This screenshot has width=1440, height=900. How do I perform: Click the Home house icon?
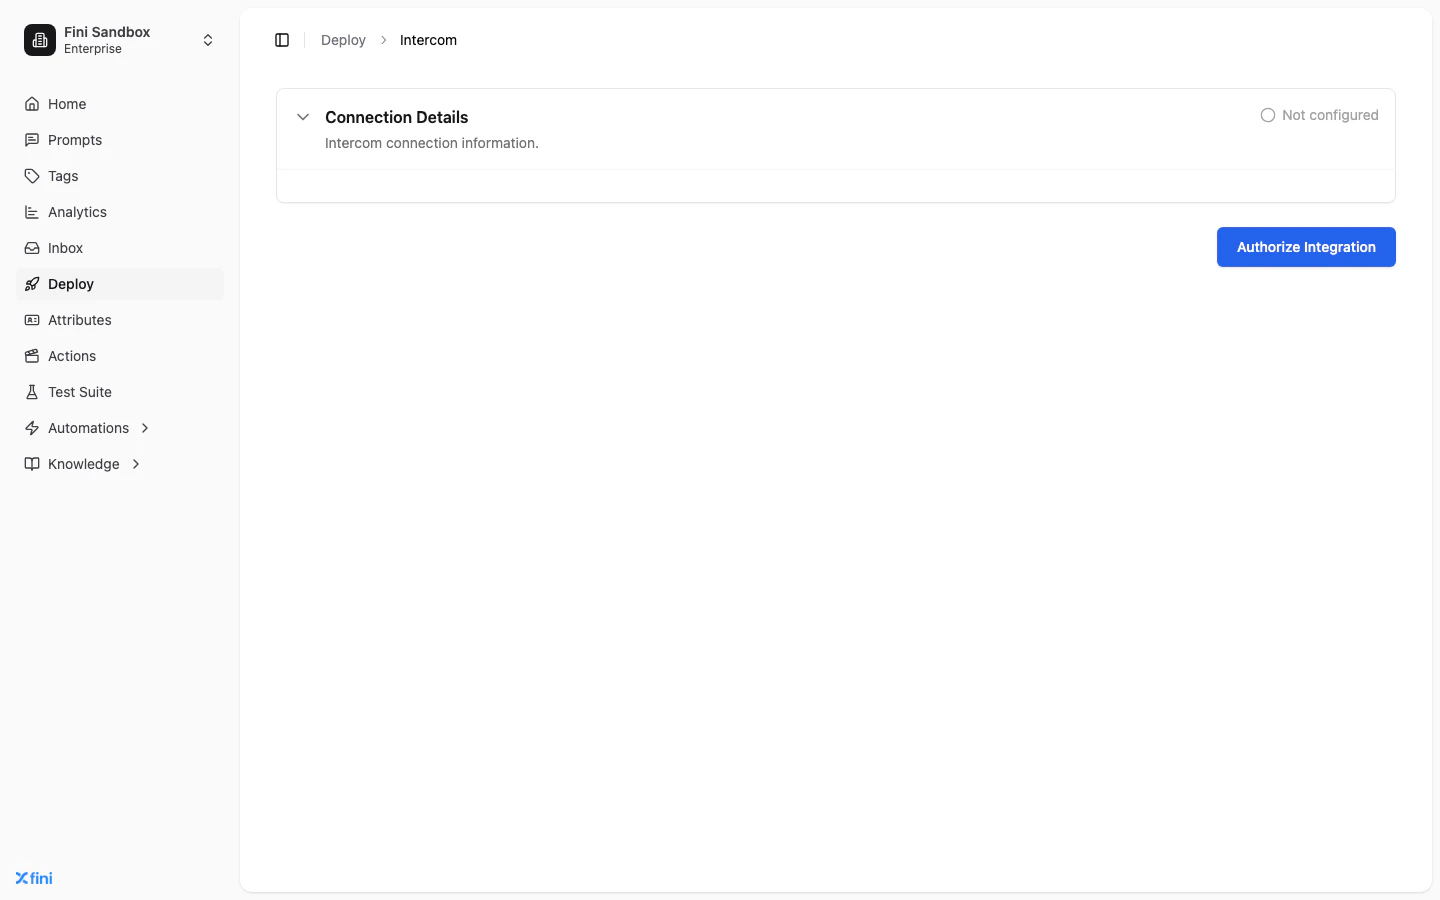point(32,104)
